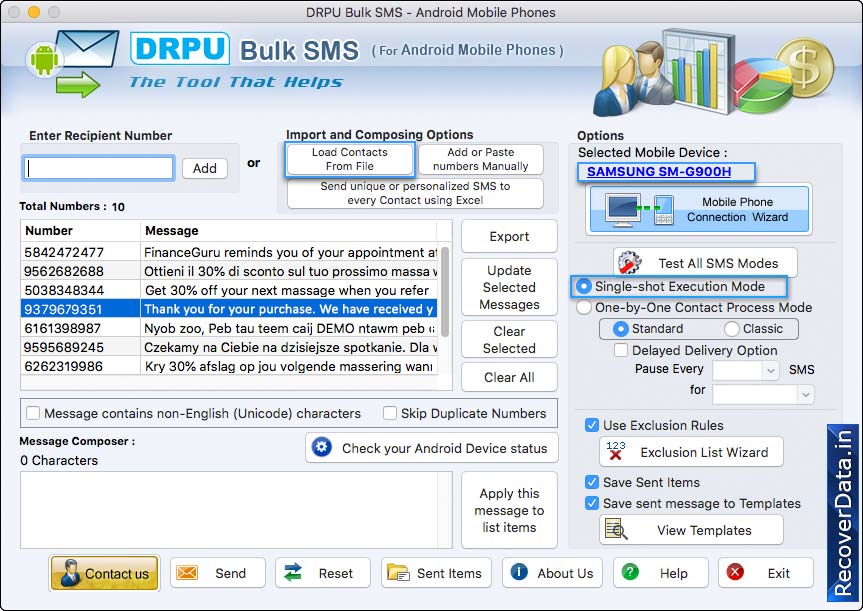Click Add or Paste numbers Manually
Screen dimensions: 863x611
(x=480, y=159)
